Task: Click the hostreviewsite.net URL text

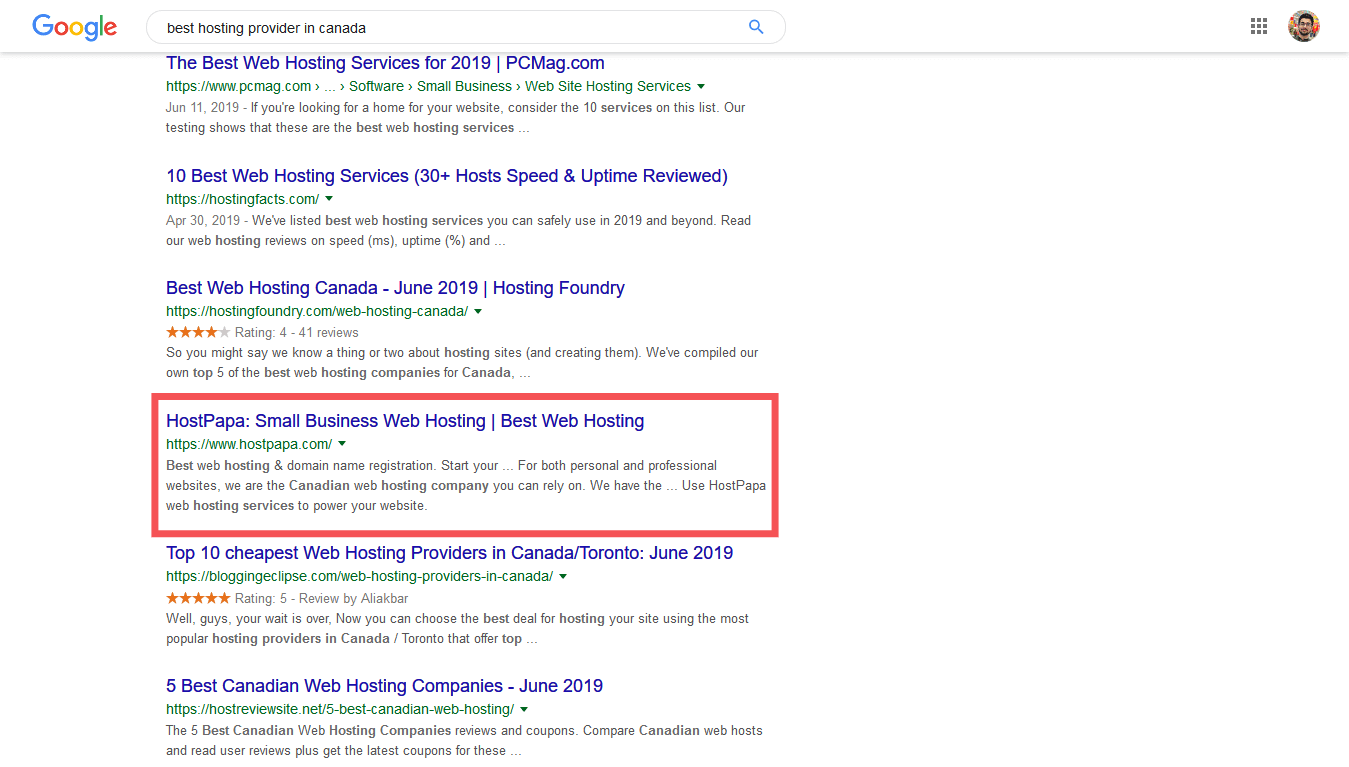Action: (340, 709)
